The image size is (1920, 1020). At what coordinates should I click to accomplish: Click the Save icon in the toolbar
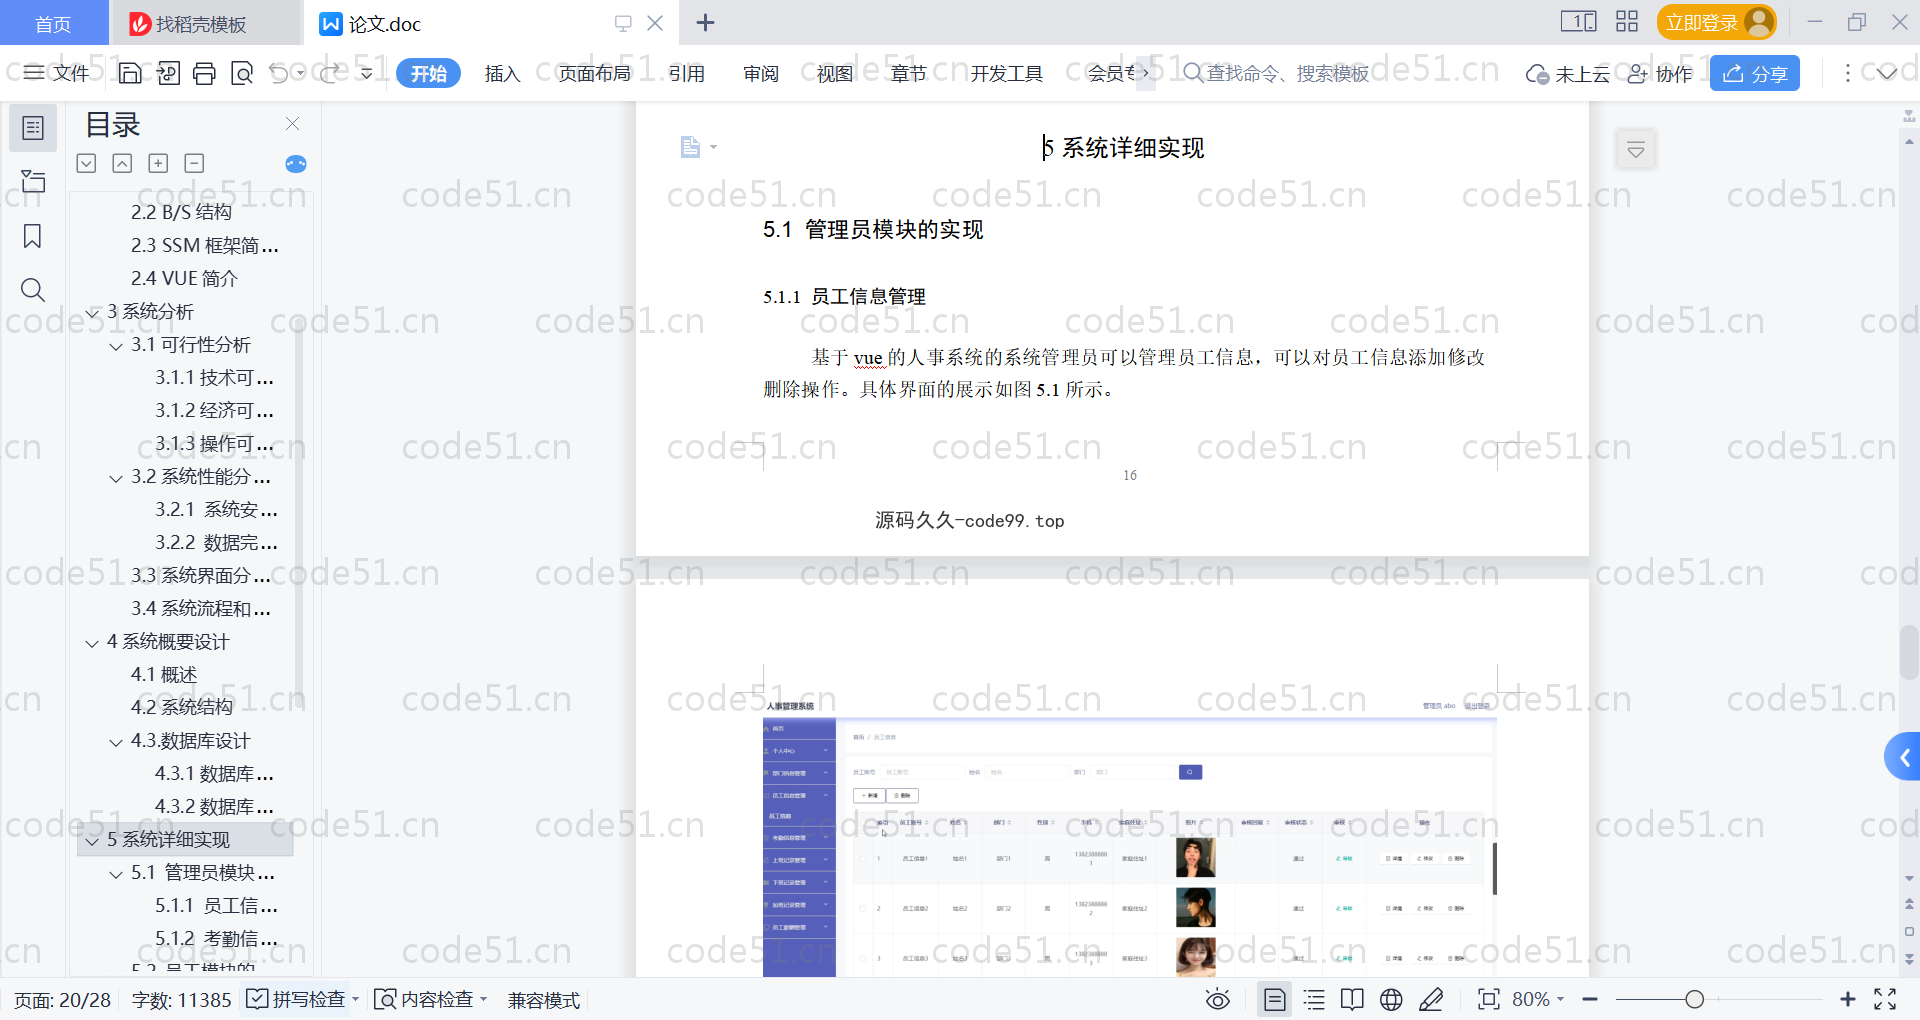tap(130, 73)
